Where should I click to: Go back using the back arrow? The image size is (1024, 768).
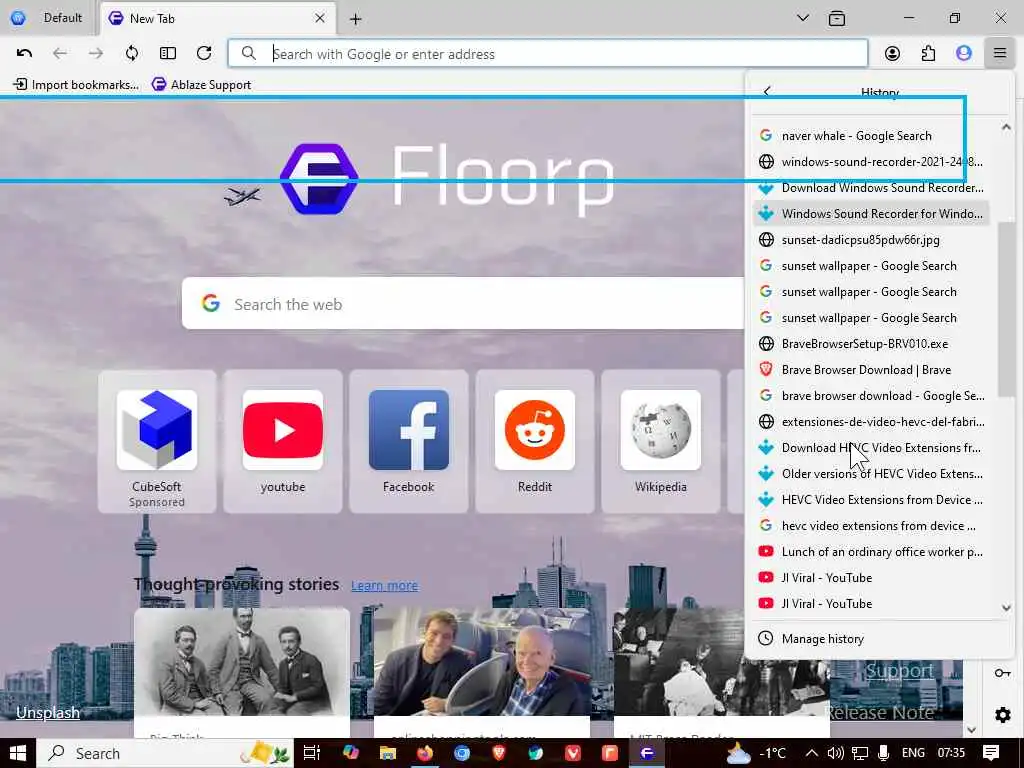pos(60,54)
